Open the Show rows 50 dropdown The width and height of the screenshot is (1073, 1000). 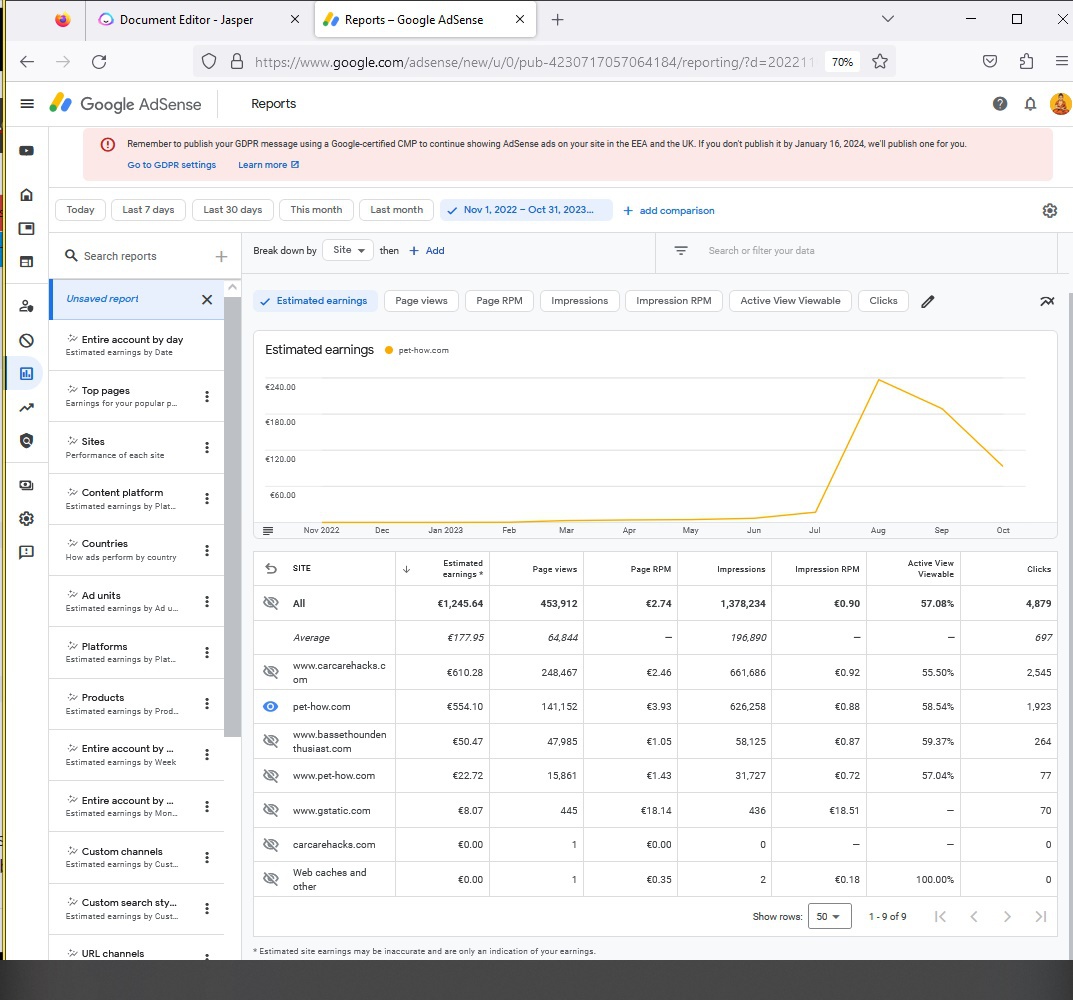click(x=829, y=916)
